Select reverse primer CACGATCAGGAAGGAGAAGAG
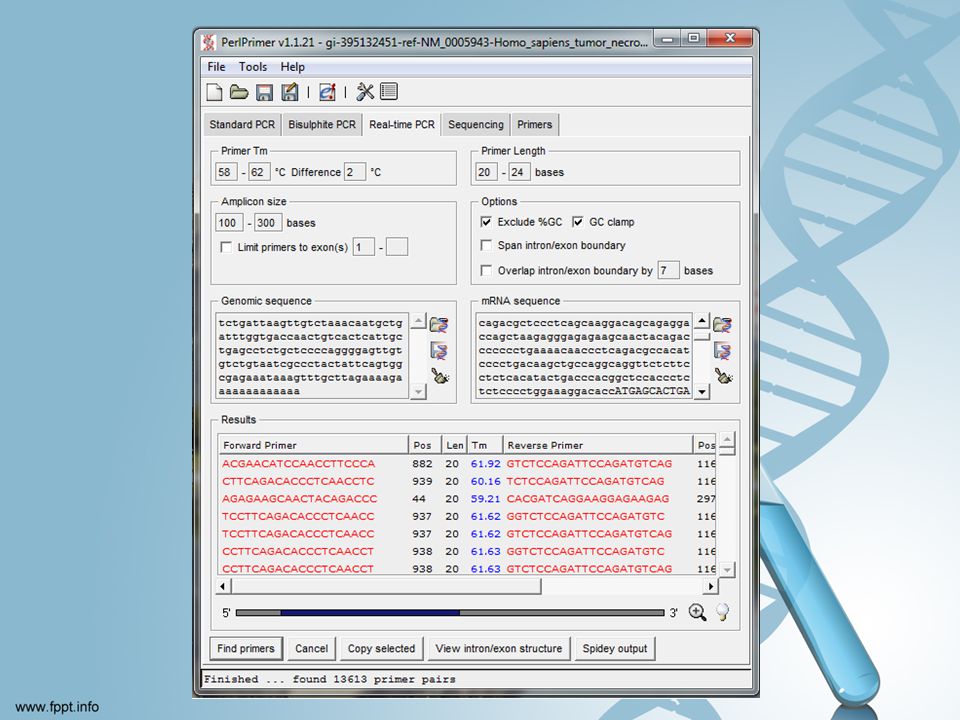 (x=588, y=498)
